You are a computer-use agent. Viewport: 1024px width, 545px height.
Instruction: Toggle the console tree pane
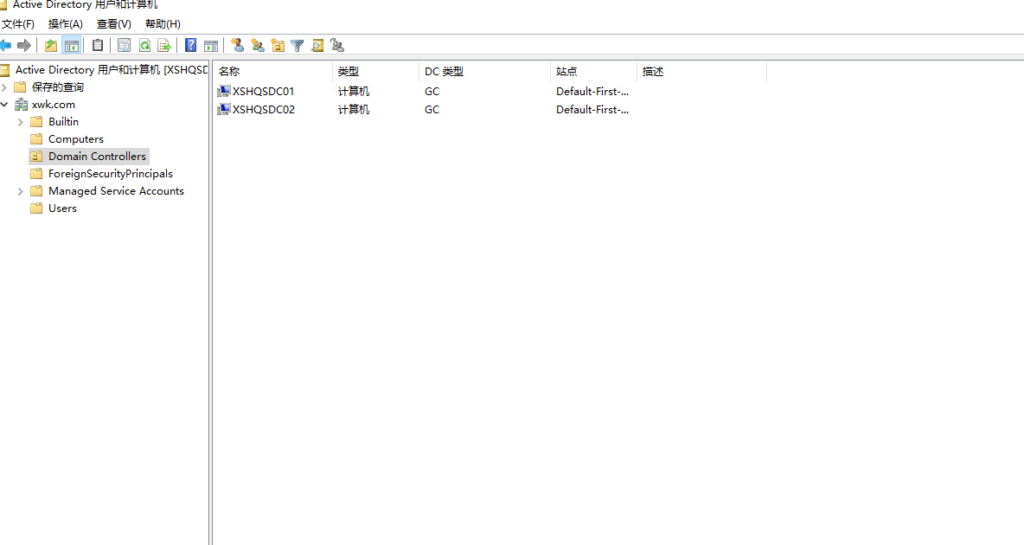pos(71,45)
